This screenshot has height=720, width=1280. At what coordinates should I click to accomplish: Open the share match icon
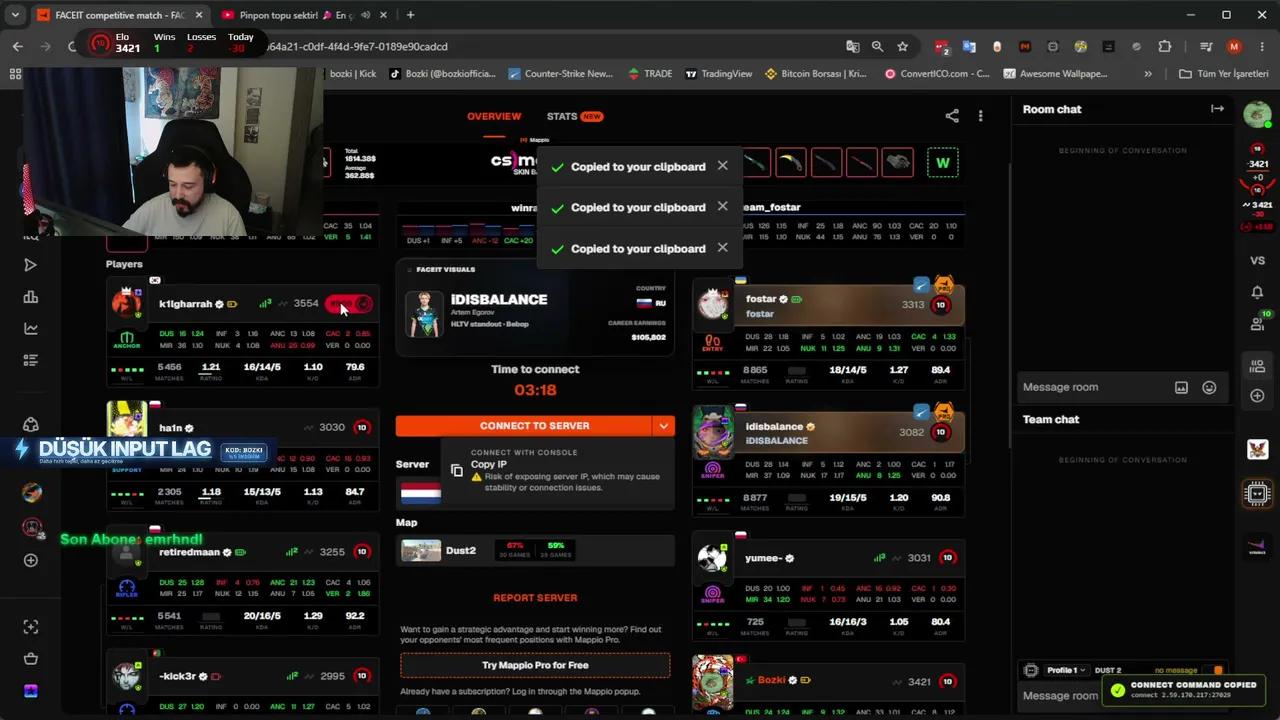[x=952, y=116]
